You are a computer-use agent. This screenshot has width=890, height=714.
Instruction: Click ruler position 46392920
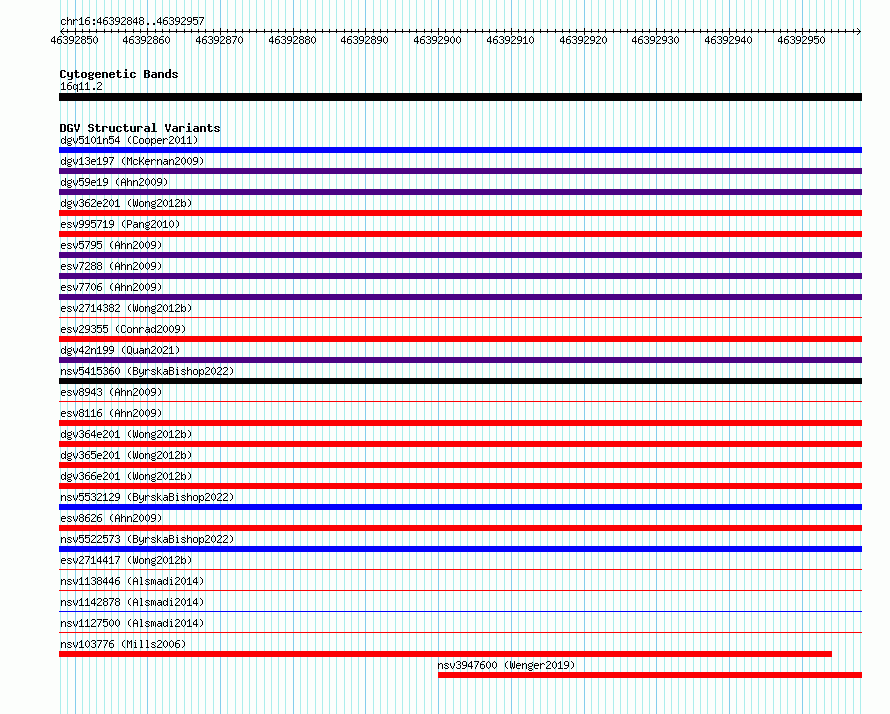(583, 40)
